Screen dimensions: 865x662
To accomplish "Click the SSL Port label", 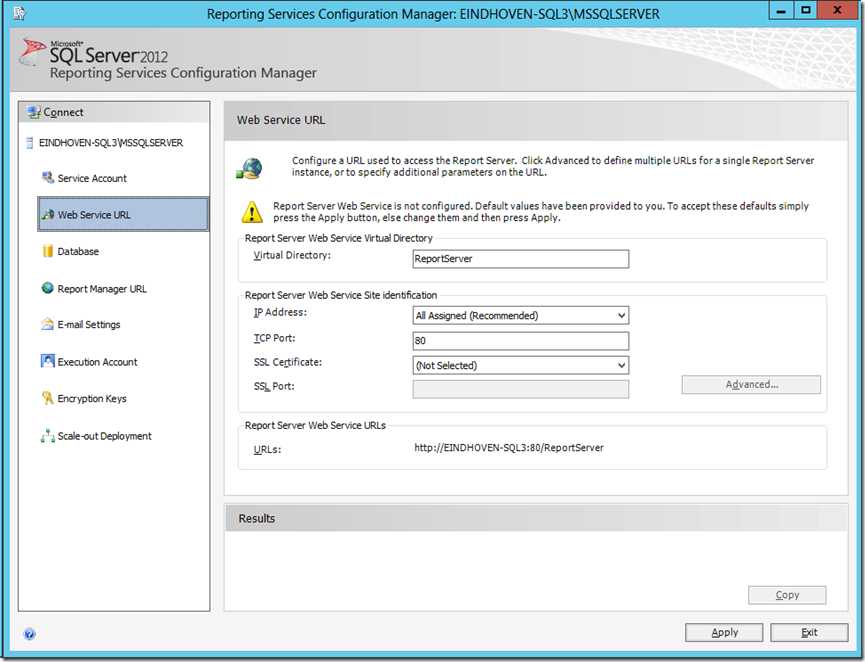I will point(274,386).
